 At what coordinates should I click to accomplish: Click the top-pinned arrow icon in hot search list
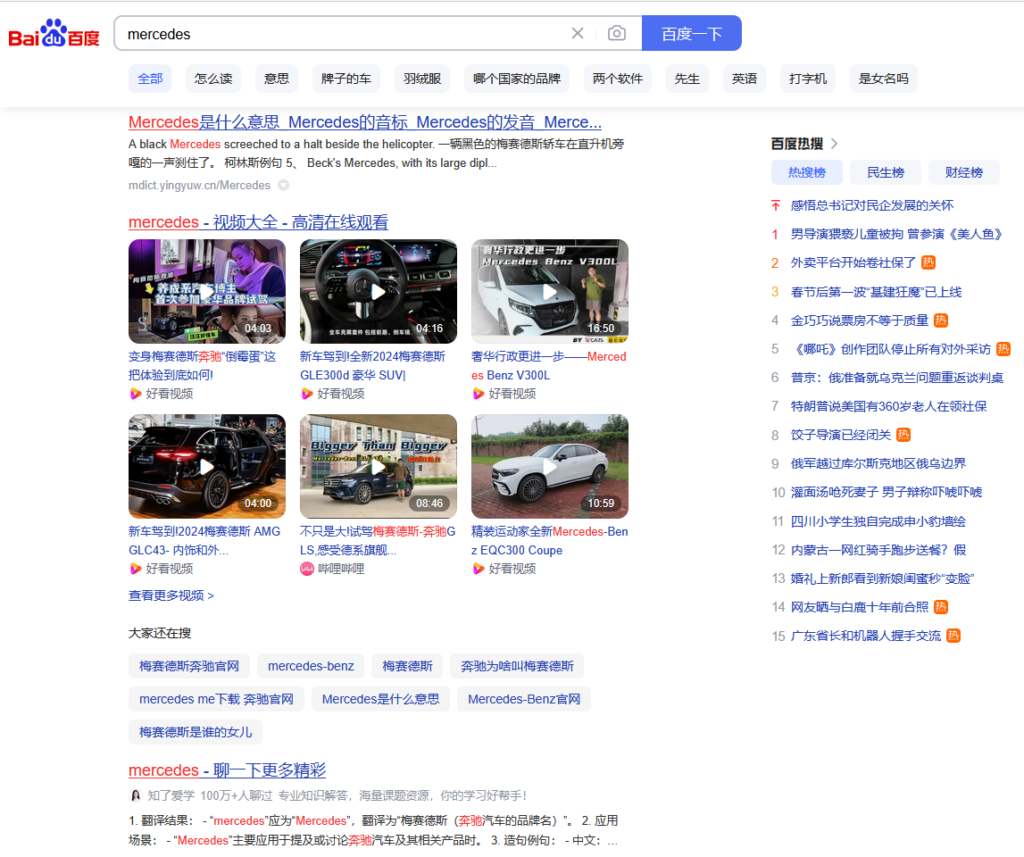coord(775,205)
